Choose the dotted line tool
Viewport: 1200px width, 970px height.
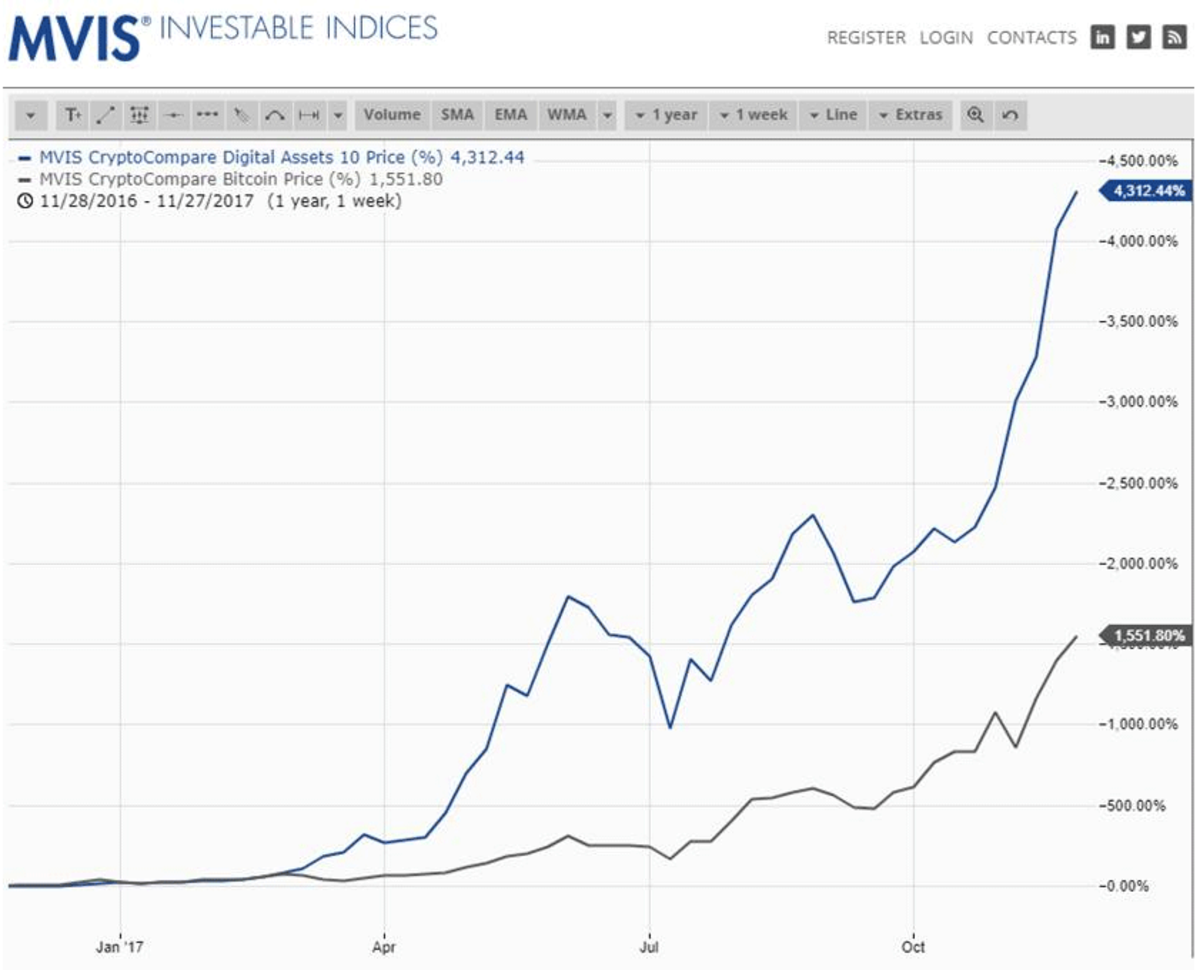pos(207,115)
